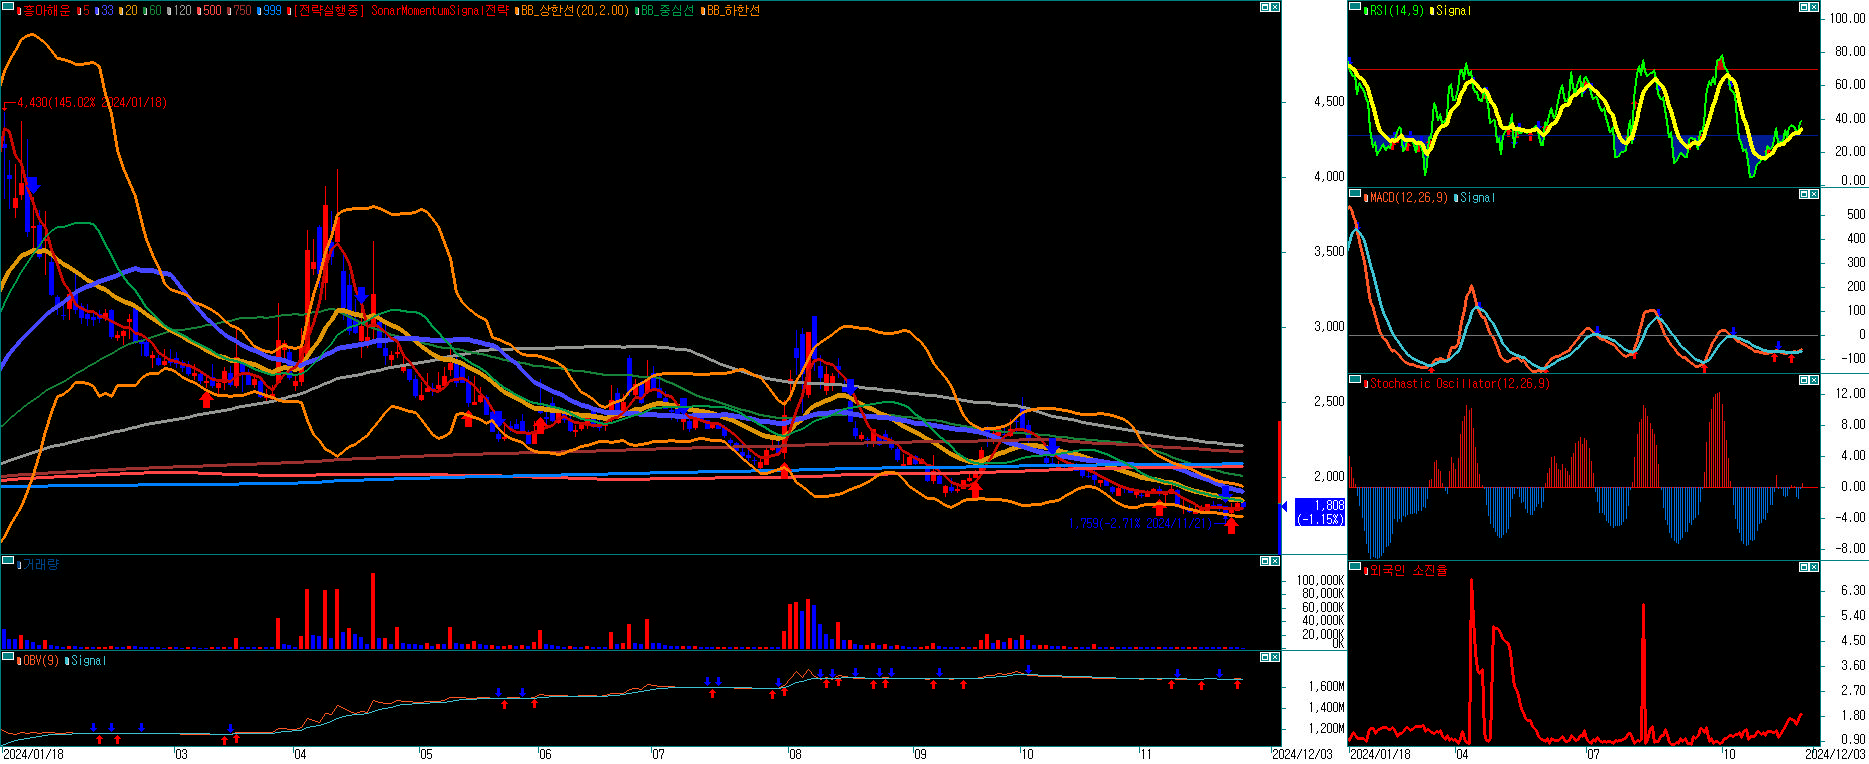Click the BB_중심선 legend label
This screenshot has width=1869, height=764.
pos(666,10)
